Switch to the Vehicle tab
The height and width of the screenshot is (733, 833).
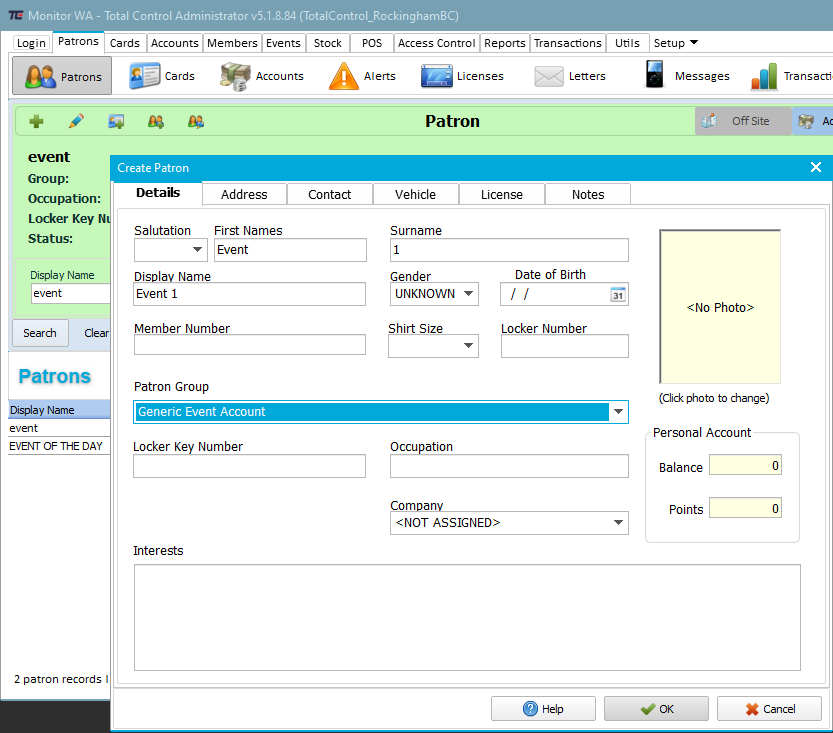[x=415, y=194]
